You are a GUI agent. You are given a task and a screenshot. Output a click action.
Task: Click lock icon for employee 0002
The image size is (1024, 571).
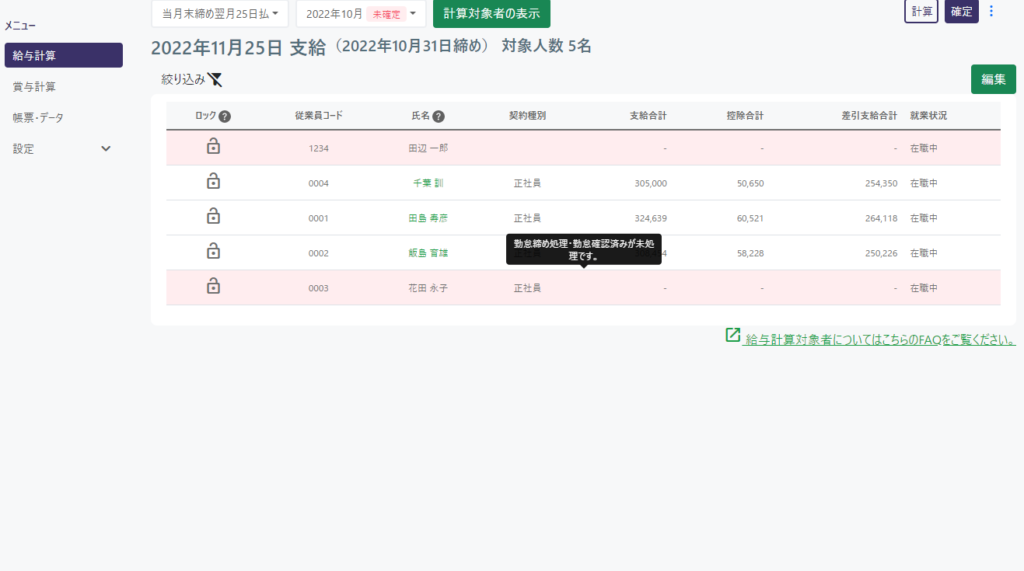click(x=213, y=252)
